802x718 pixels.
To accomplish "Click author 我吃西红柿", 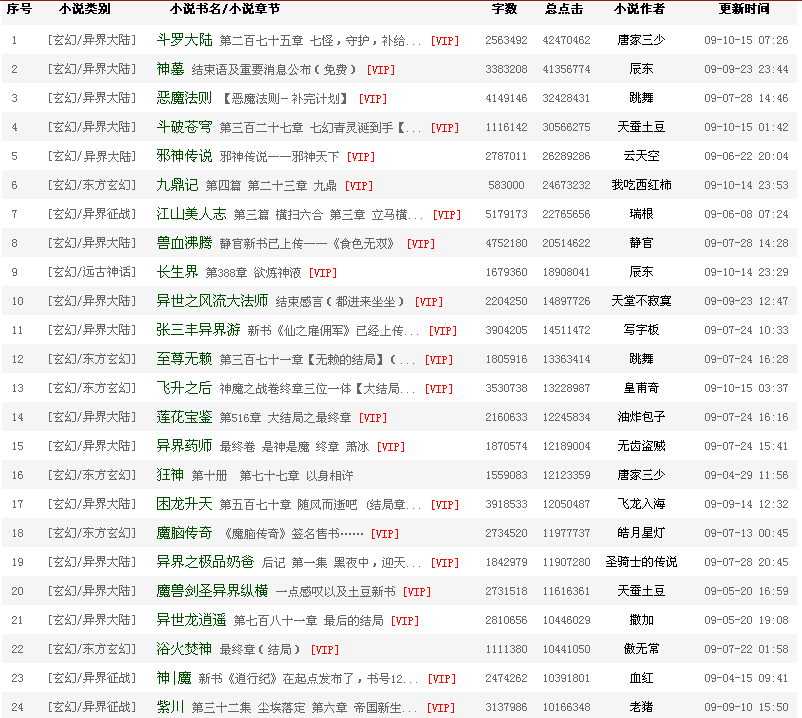I will [641, 185].
